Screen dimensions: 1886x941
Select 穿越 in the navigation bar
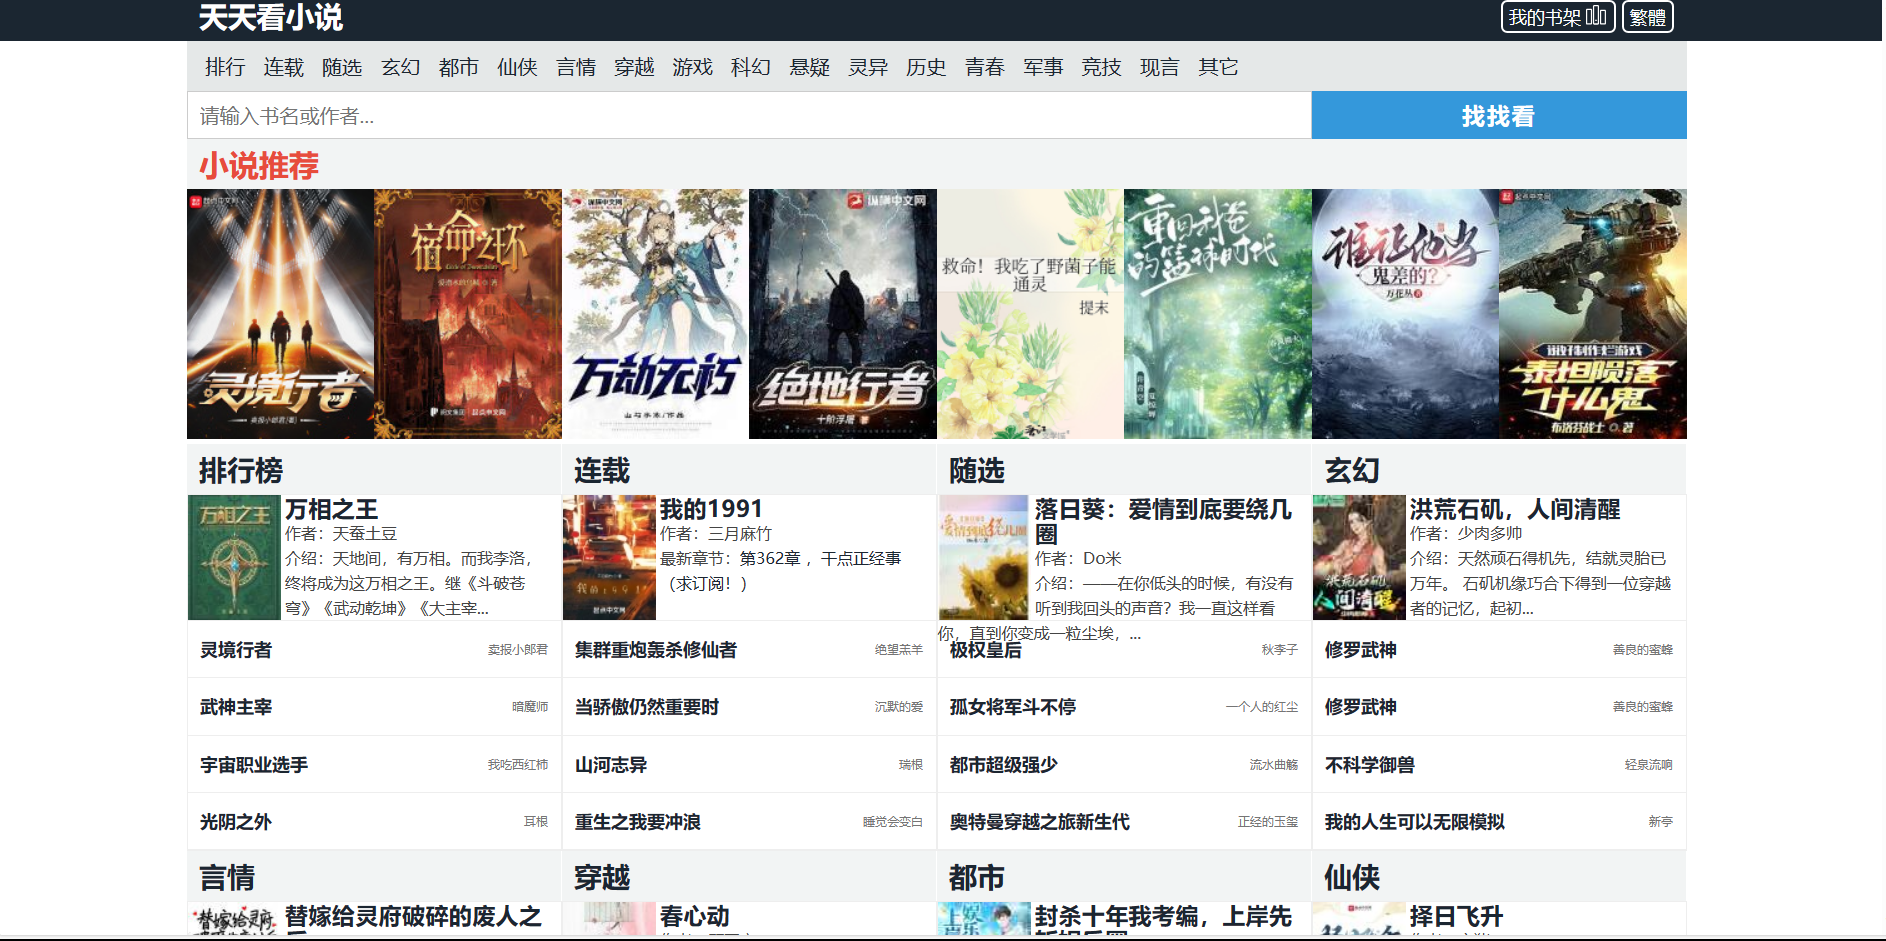tap(634, 67)
